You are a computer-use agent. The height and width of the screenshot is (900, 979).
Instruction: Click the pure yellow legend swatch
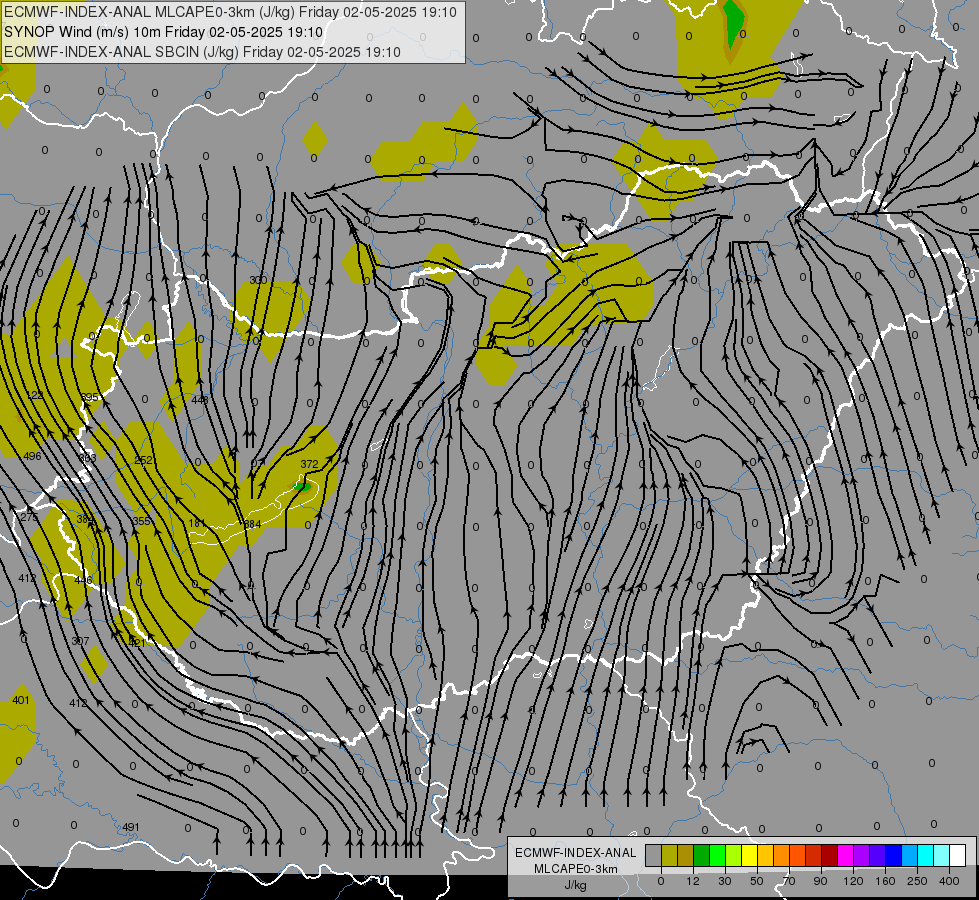click(x=750, y=855)
